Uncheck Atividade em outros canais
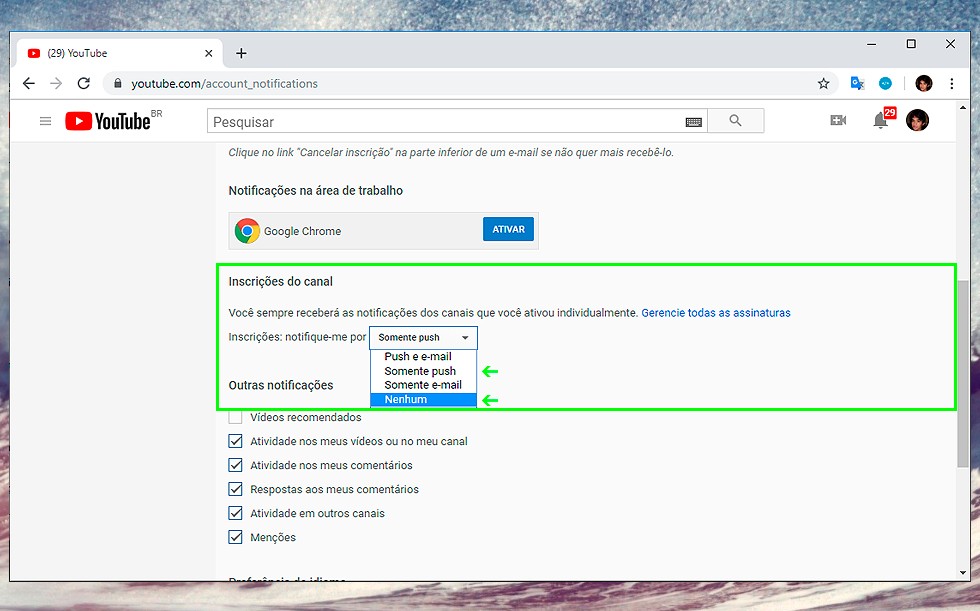The image size is (980, 611). point(235,513)
